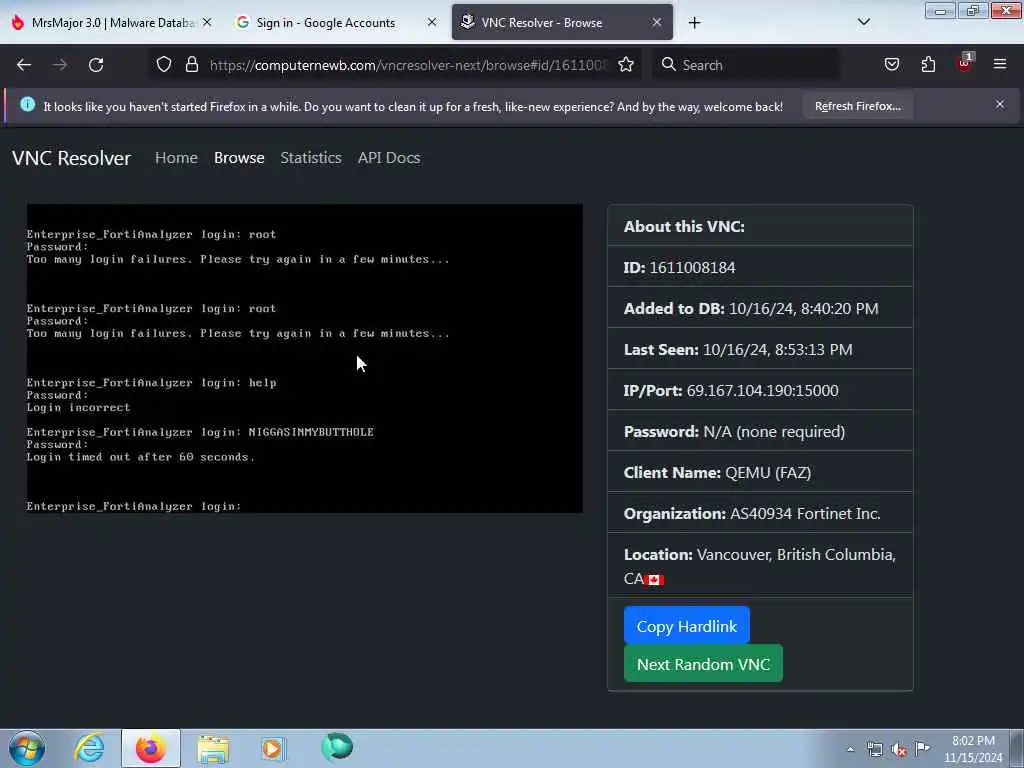Image resolution: width=1024 pixels, height=768 pixels.
Task: Launch Internet Explorer from the taskbar
Action: click(89, 748)
